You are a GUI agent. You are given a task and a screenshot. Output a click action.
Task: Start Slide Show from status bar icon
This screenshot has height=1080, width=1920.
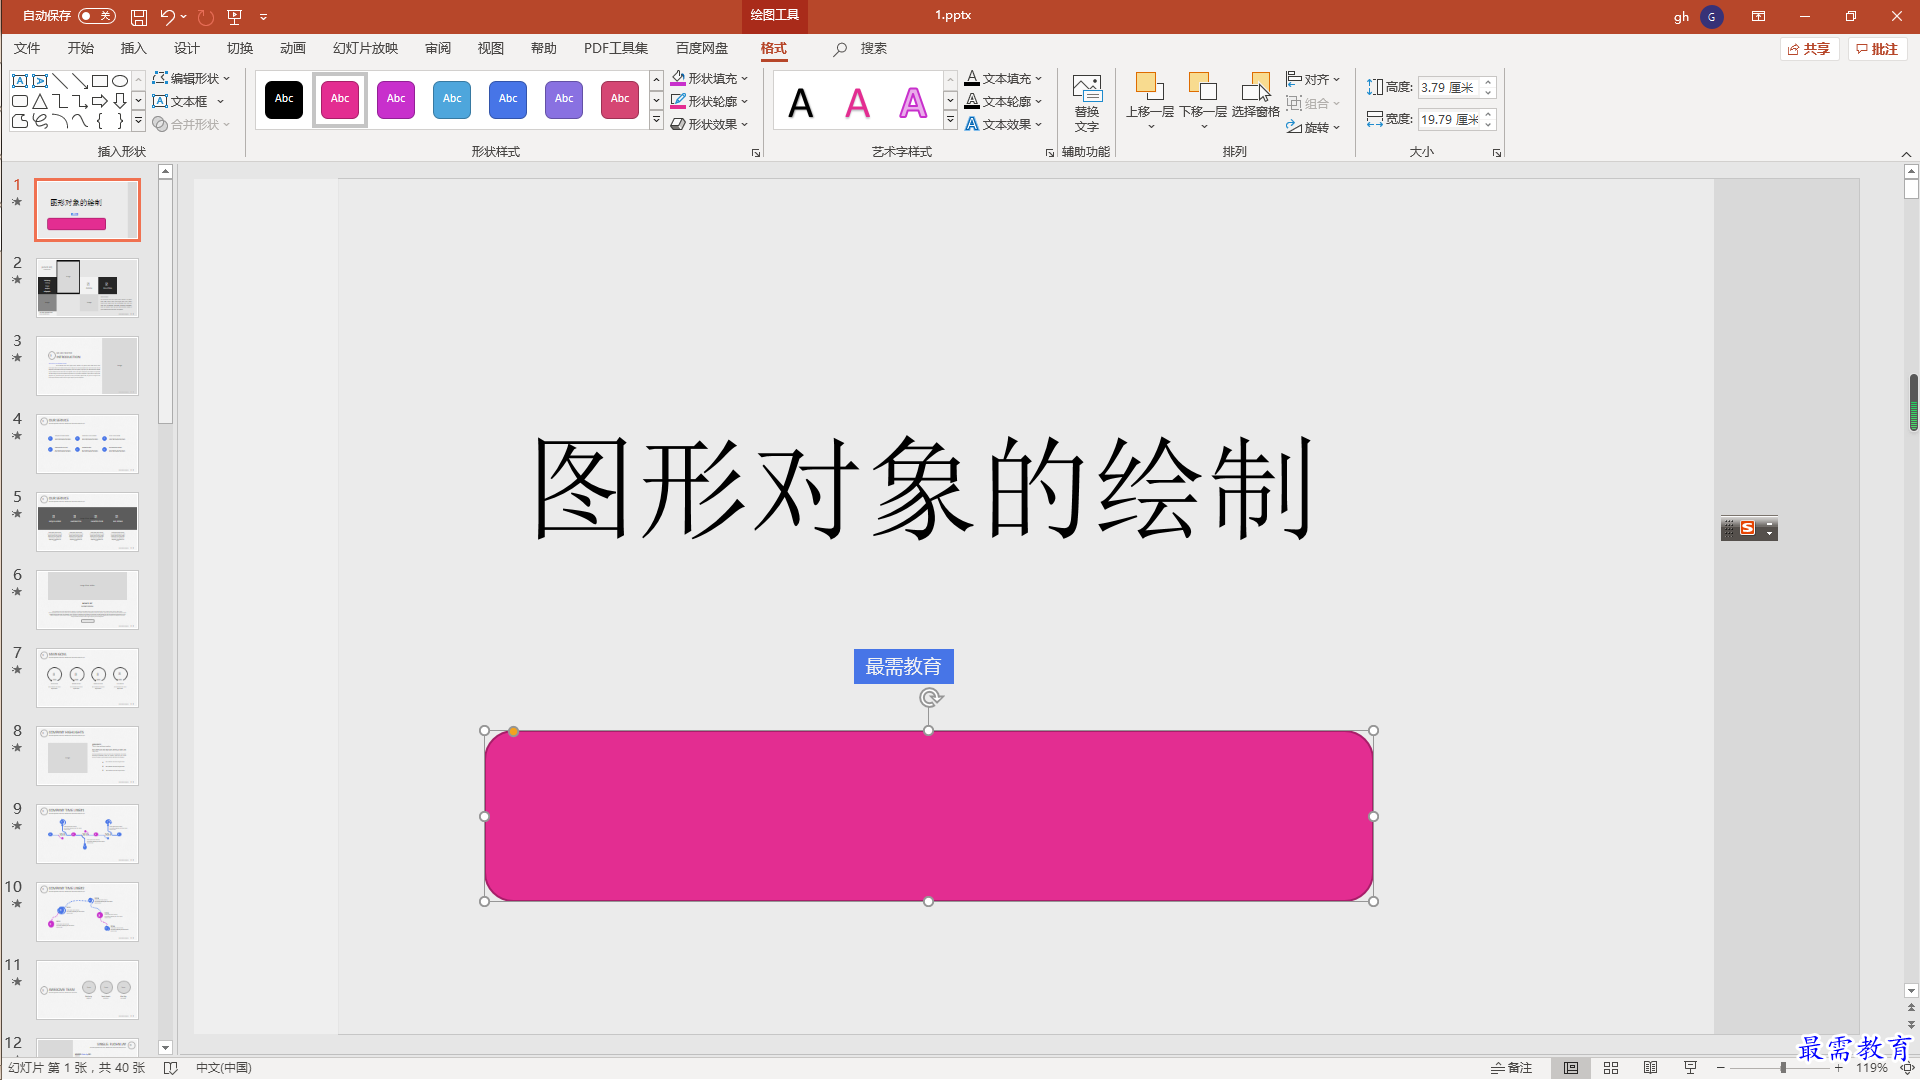1690,1068
